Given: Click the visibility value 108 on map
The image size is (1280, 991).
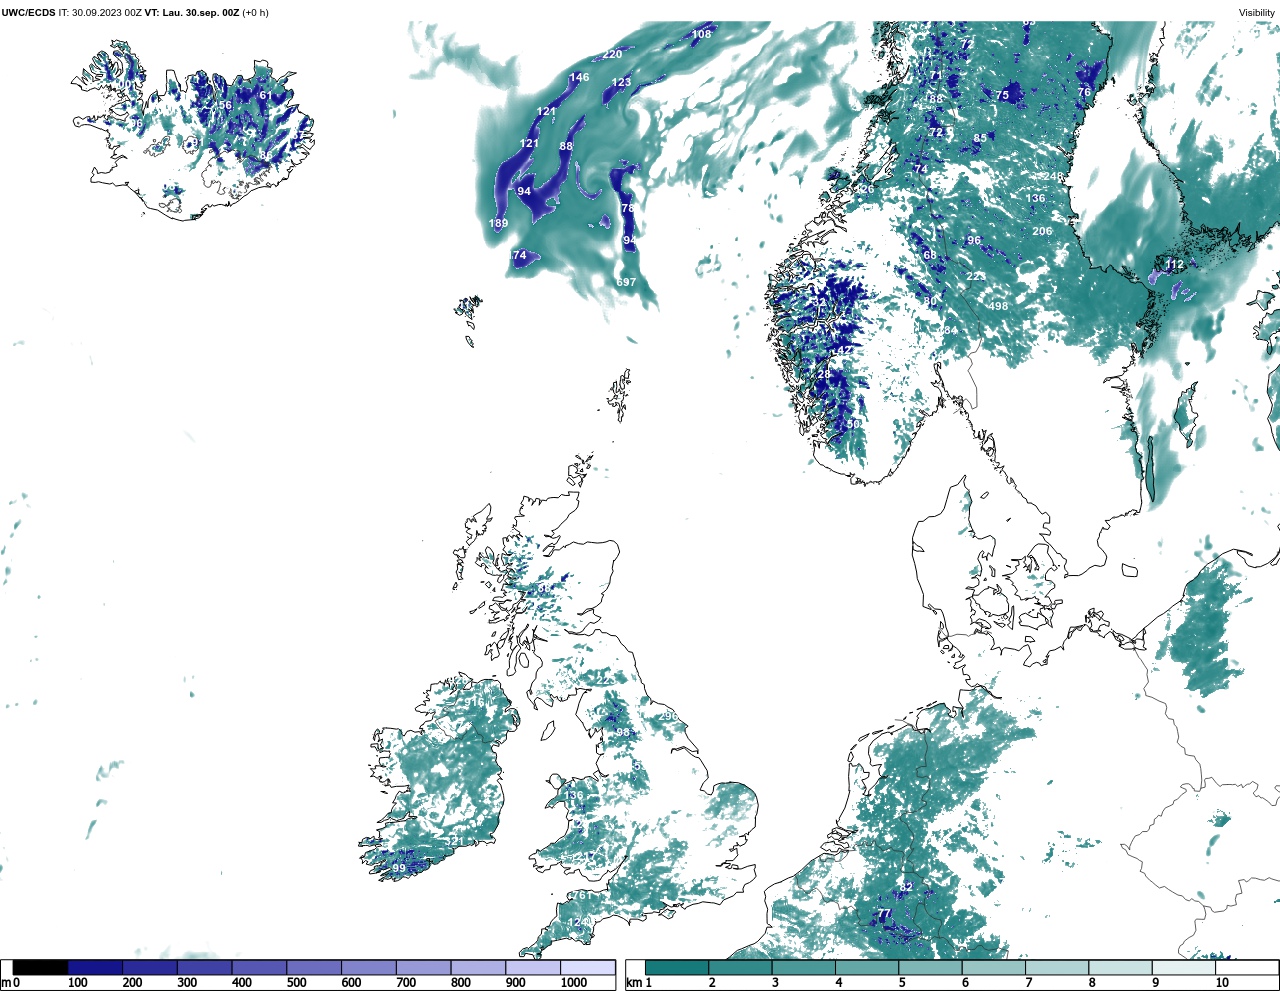Looking at the screenshot, I should click(x=702, y=34).
